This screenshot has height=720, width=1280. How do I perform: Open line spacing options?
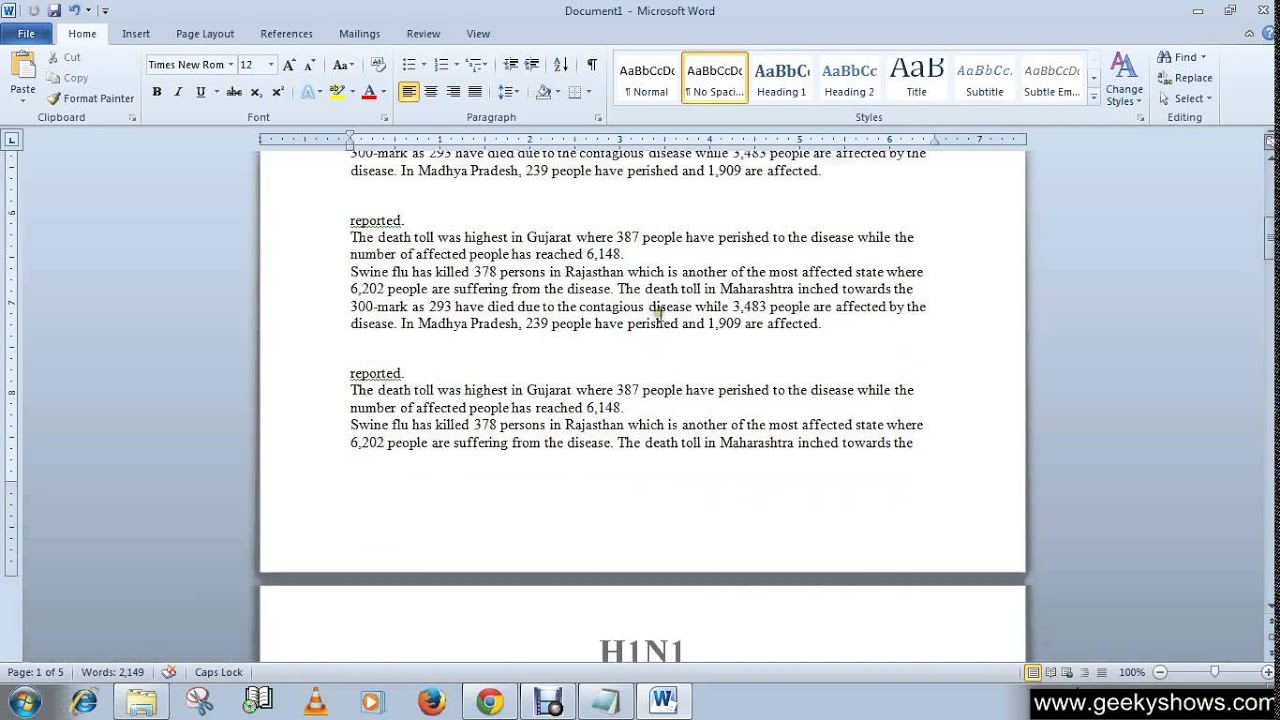click(509, 92)
